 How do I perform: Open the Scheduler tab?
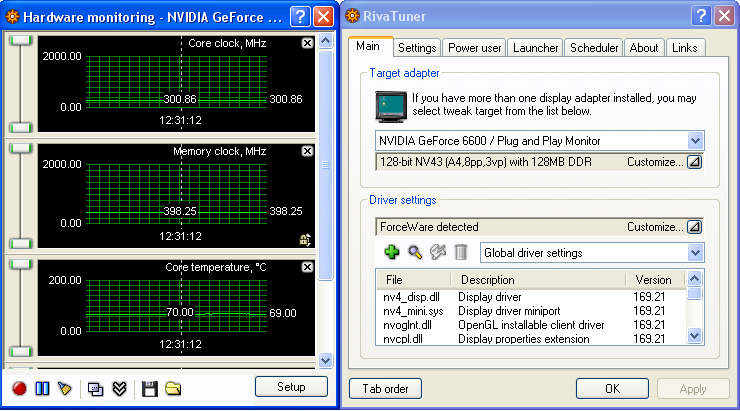pyautogui.click(x=594, y=48)
